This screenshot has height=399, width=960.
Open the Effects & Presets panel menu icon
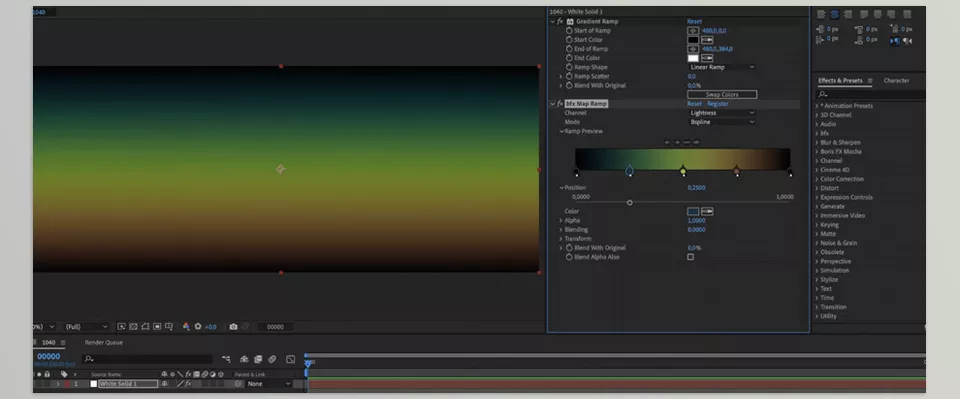[x=870, y=81]
